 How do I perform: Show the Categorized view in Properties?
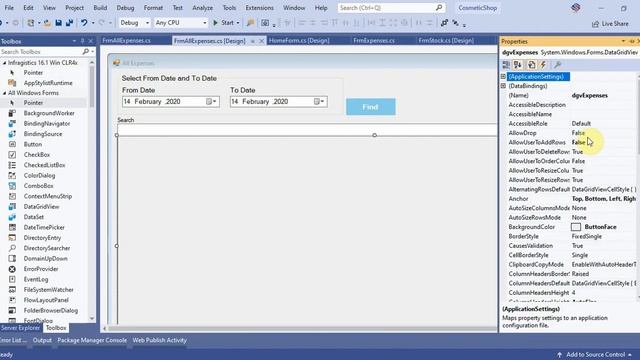(x=506, y=64)
